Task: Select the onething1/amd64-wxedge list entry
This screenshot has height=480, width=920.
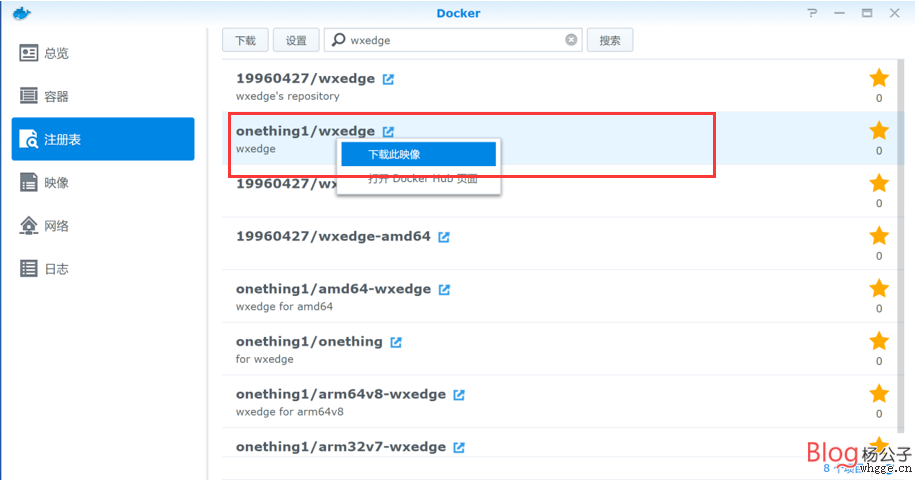Action: (560, 296)
